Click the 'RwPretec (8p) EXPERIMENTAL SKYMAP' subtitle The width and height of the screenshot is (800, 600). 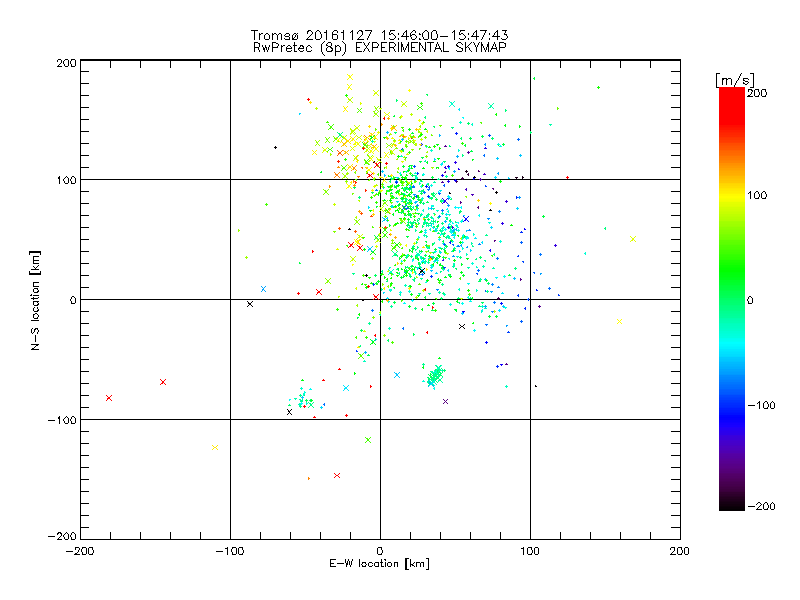(379, 47)
